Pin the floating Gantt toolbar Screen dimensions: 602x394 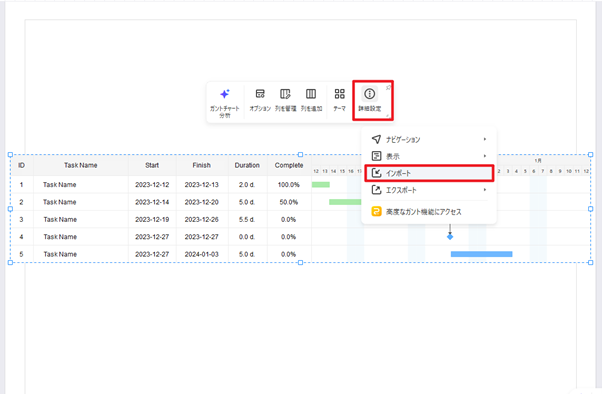(388, 88)
